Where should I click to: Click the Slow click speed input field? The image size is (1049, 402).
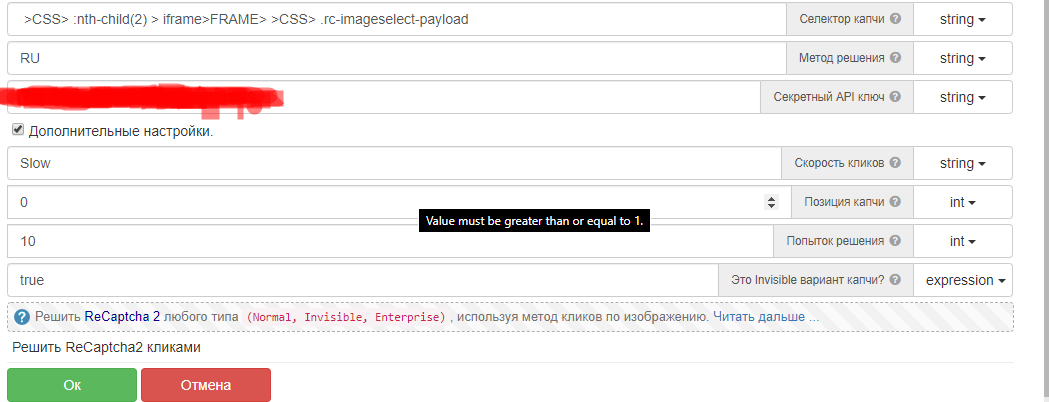click(x=390, y=163)
